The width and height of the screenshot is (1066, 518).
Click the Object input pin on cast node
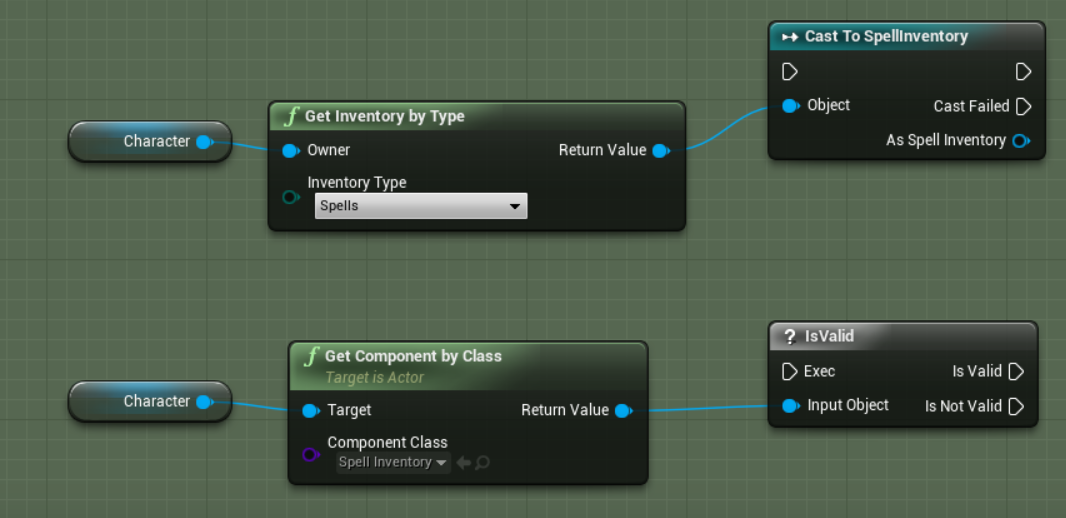(790, 106)
